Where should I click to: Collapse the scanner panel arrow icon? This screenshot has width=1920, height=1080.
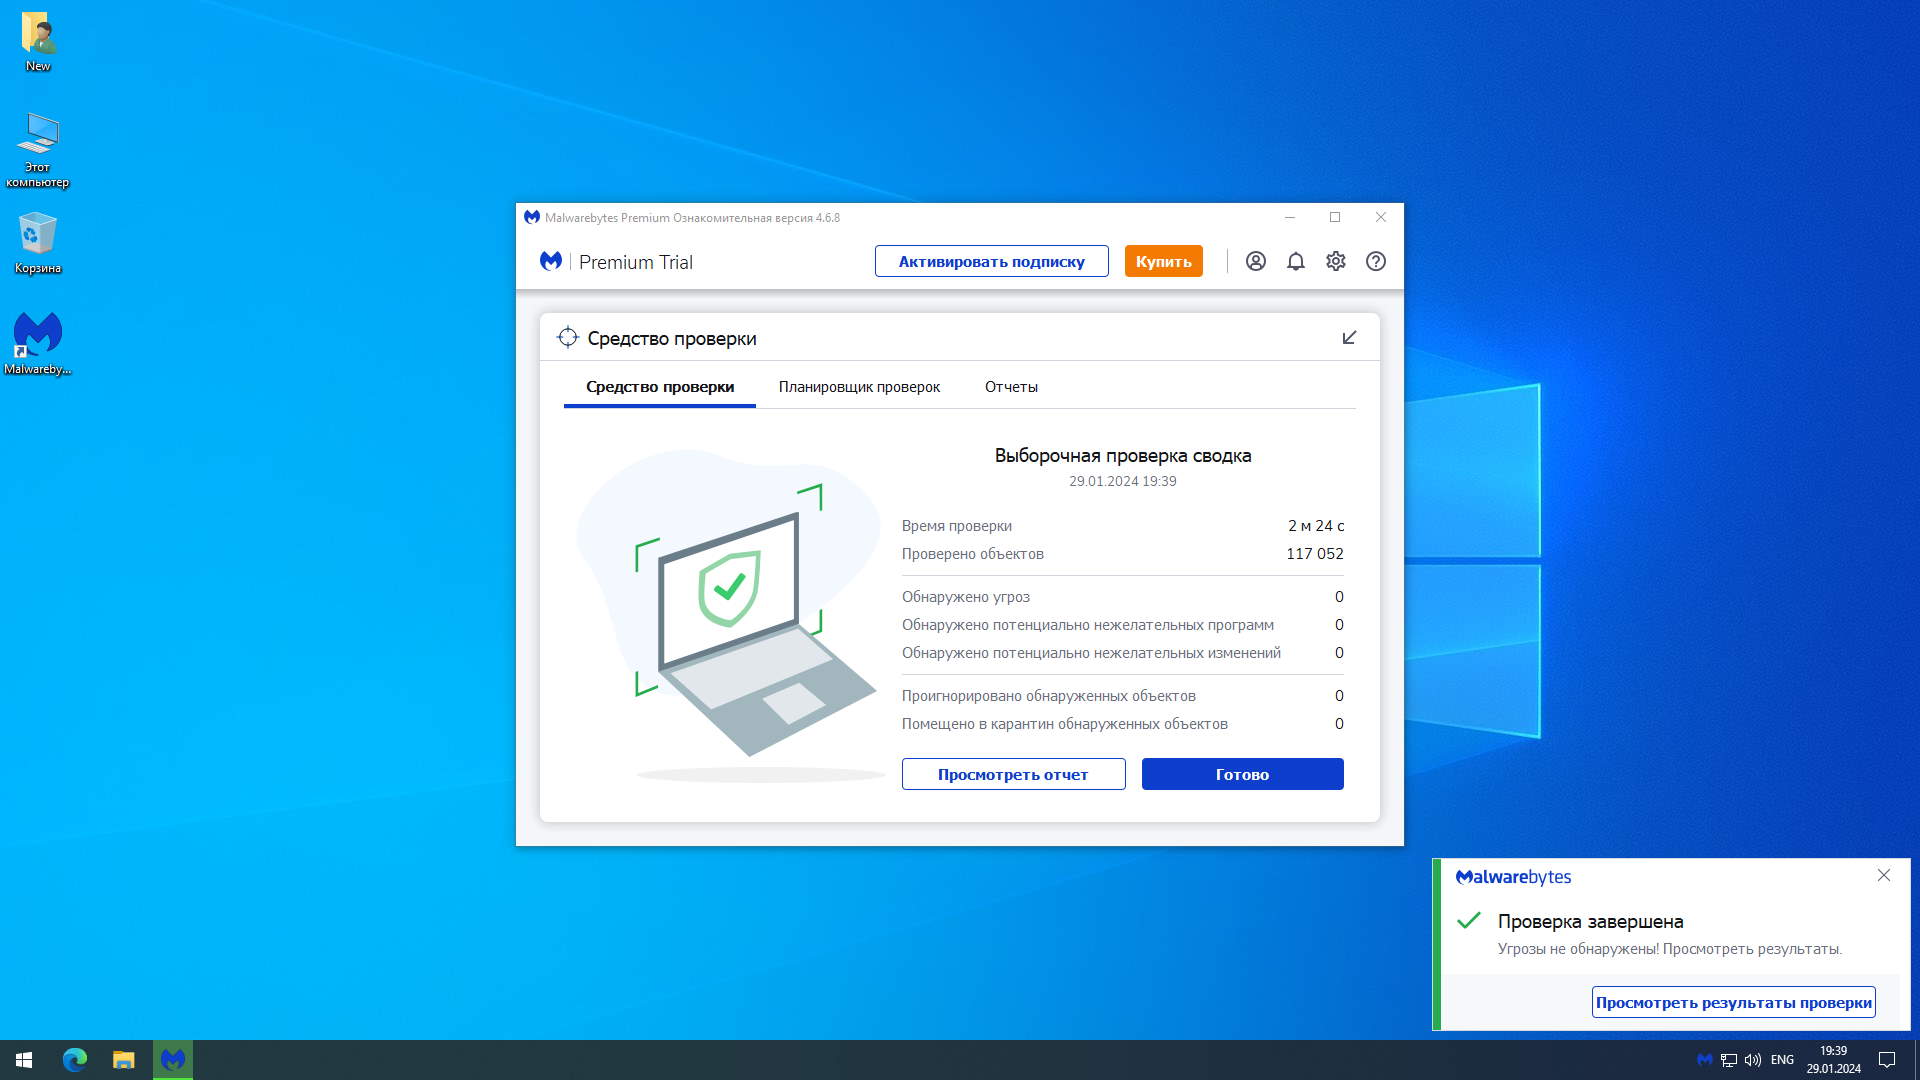pos(1349,338)
